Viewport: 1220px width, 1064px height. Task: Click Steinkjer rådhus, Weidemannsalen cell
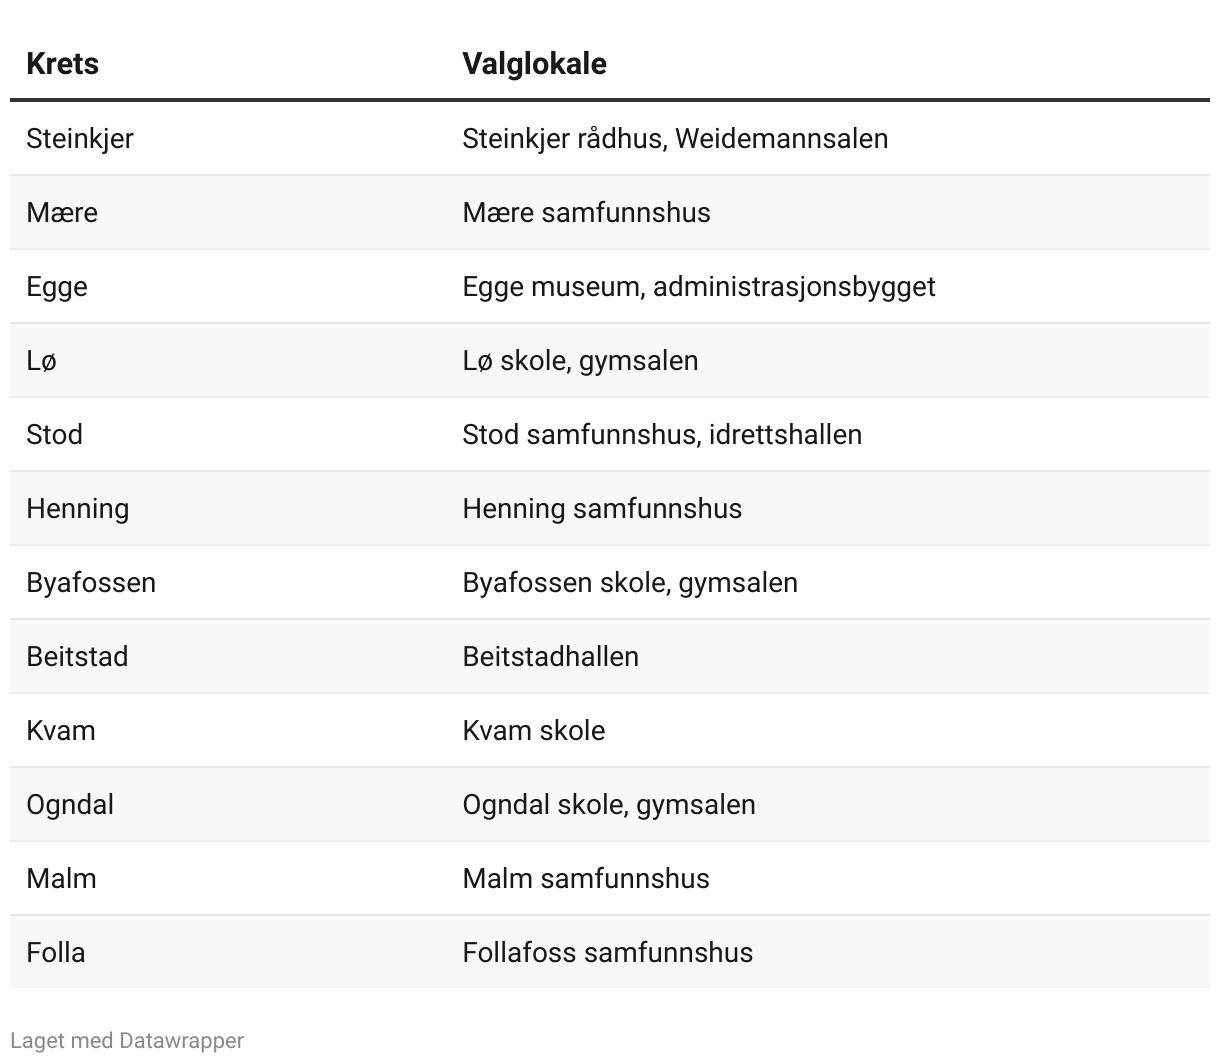[x=675, y=138]
